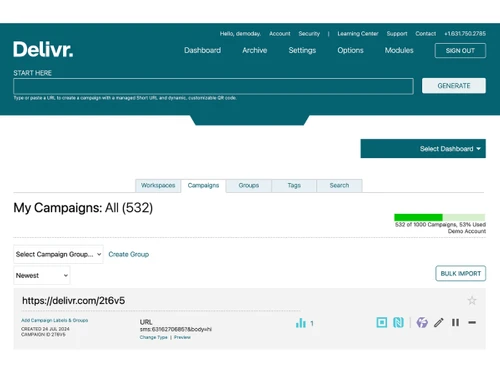Screen dimensions: 500x375
Task: Click the campaign usage progress bar
Action: pyautogui.click(x=439, y=217)
